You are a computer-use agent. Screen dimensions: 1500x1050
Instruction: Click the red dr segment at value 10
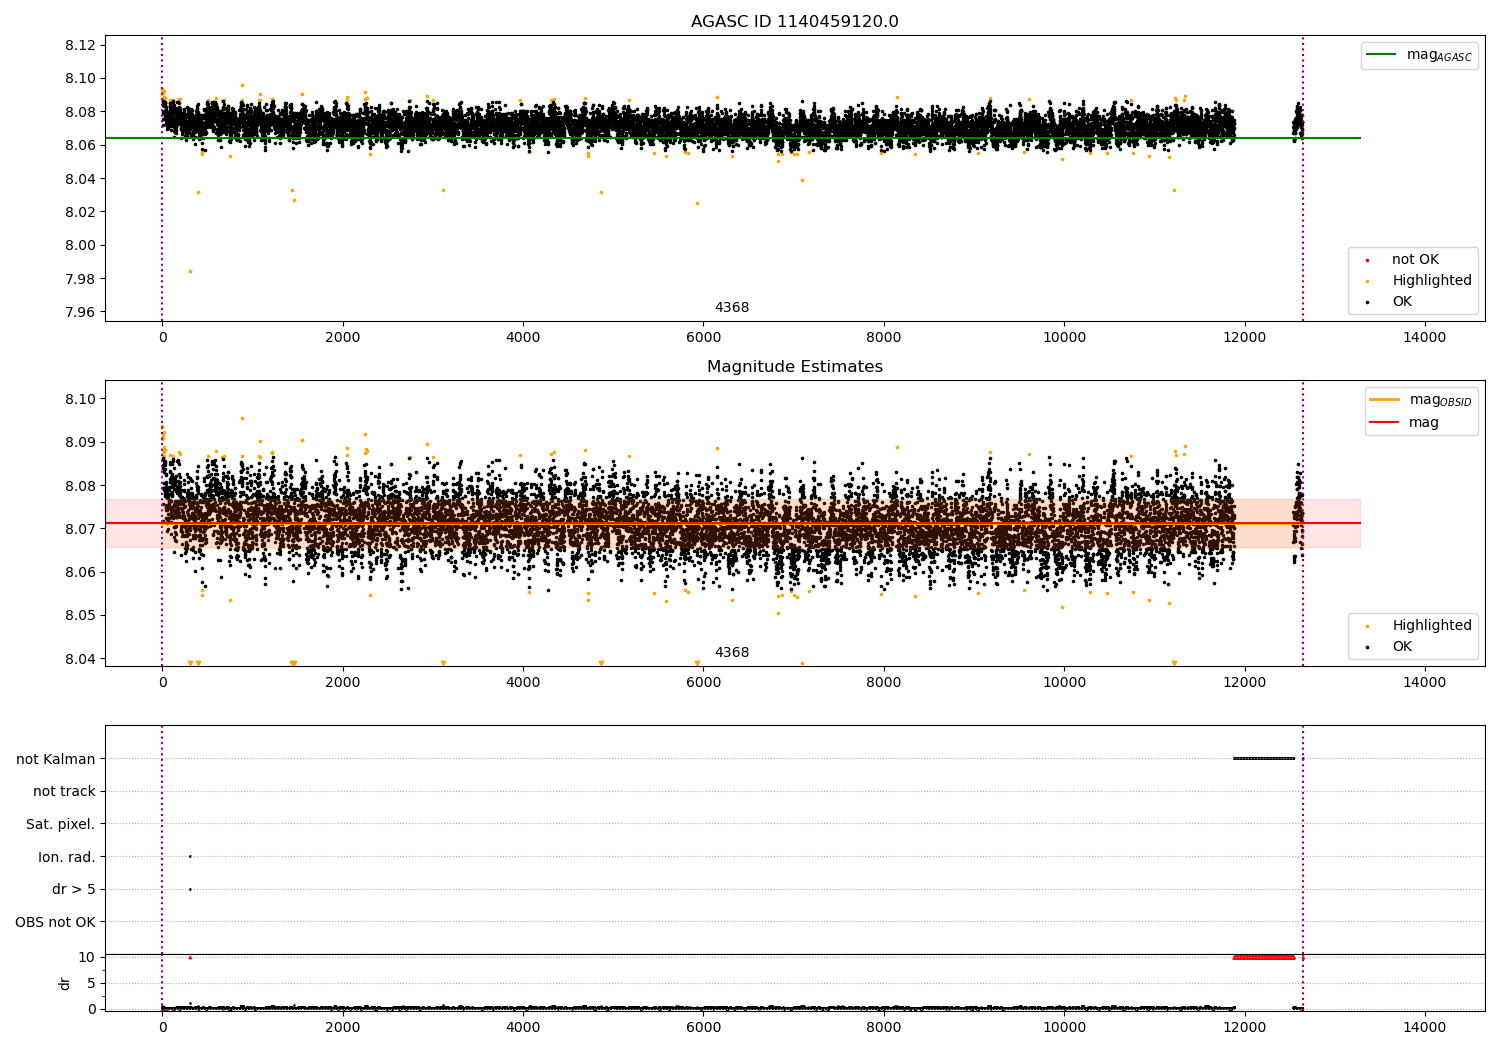(1264, 957)
